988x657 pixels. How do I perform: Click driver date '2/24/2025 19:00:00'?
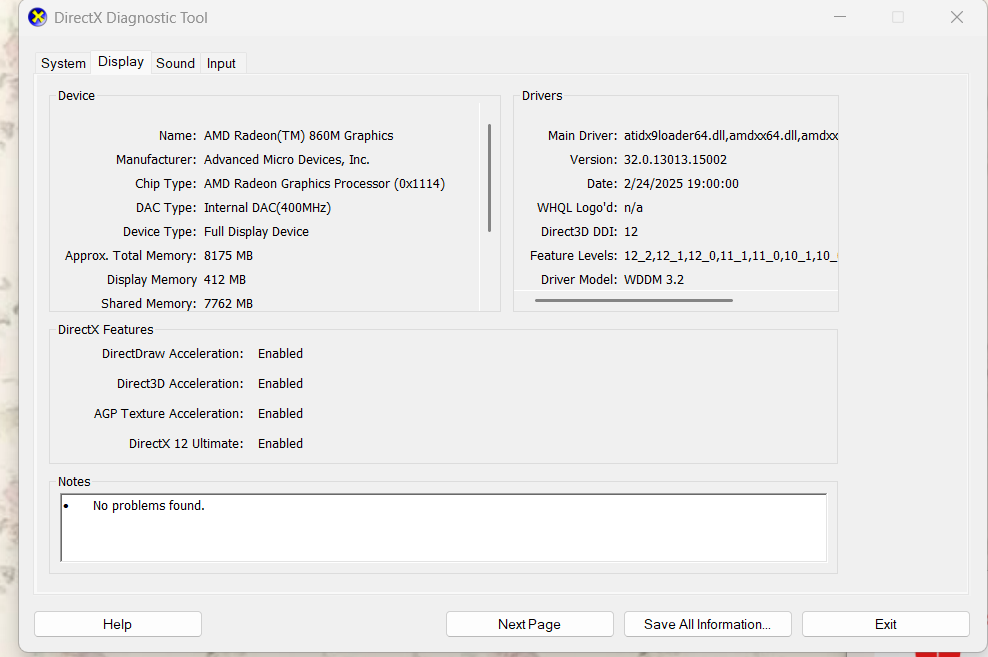[x=681, y=184]
